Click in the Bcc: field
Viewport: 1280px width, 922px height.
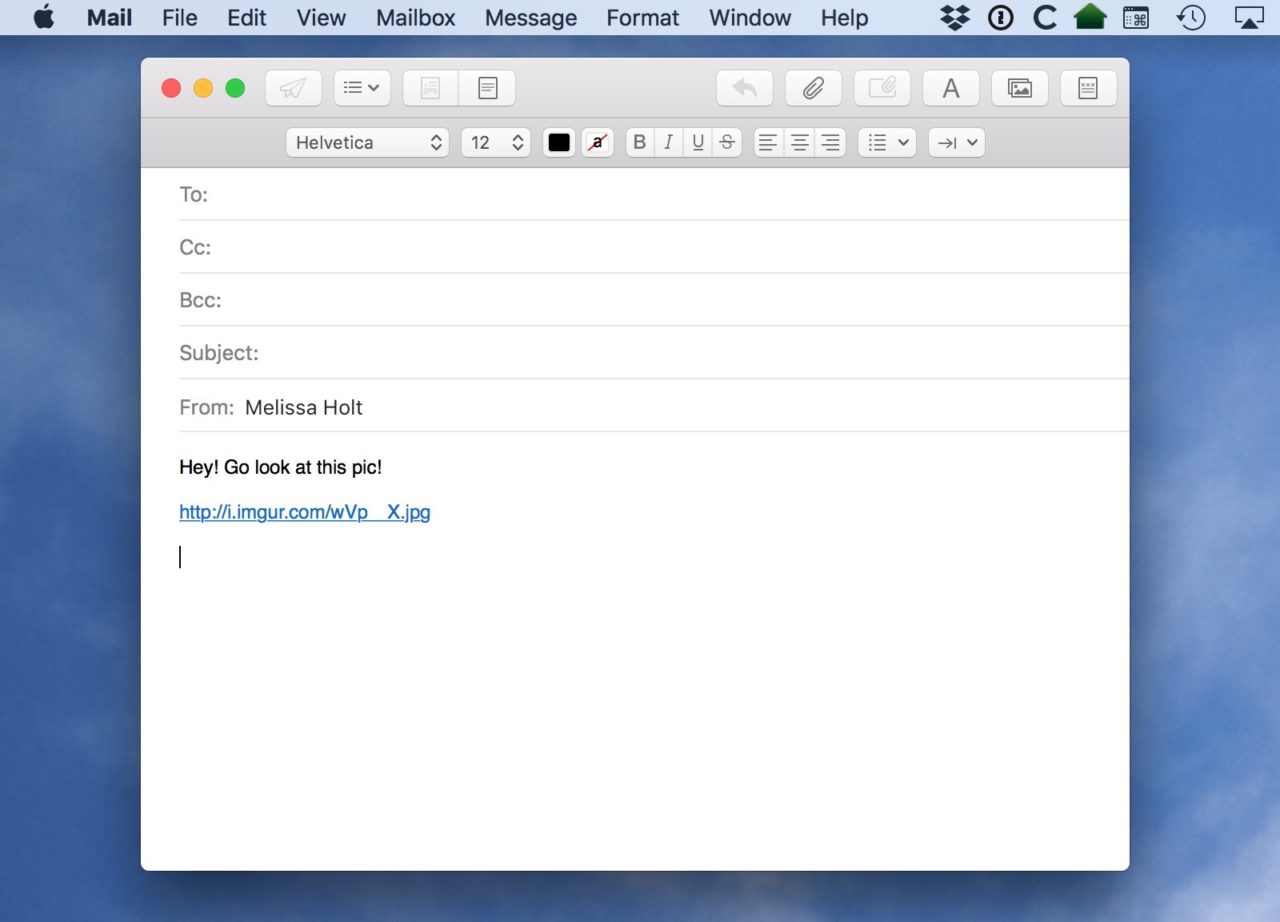[x=654, y=300]
